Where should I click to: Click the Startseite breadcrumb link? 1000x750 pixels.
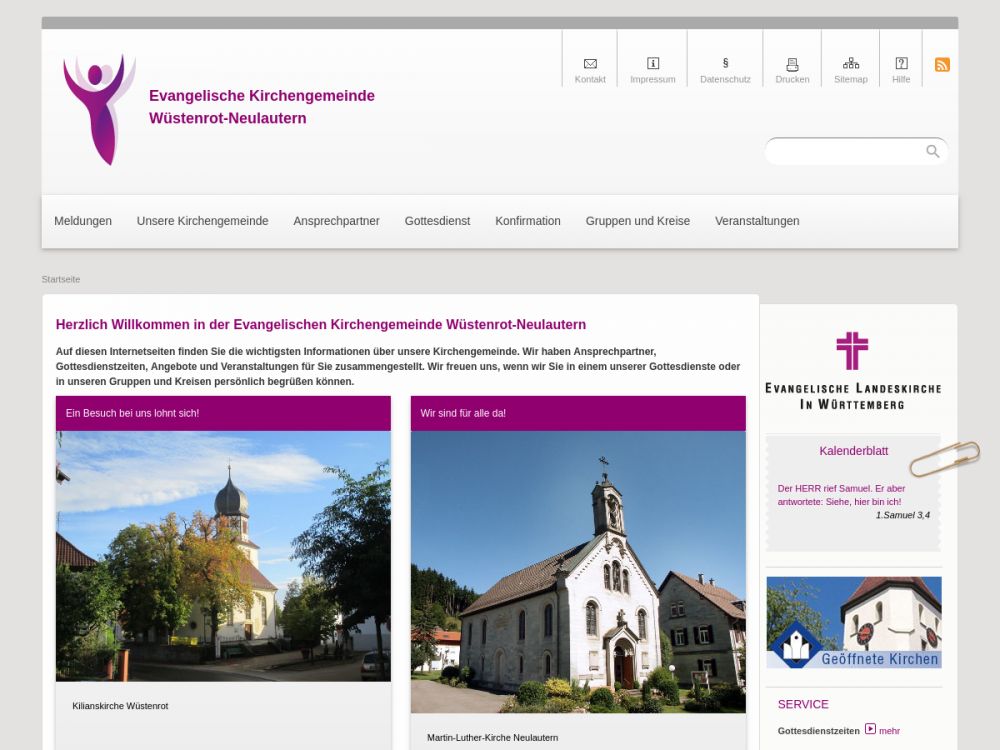click(x=61, y=279)
